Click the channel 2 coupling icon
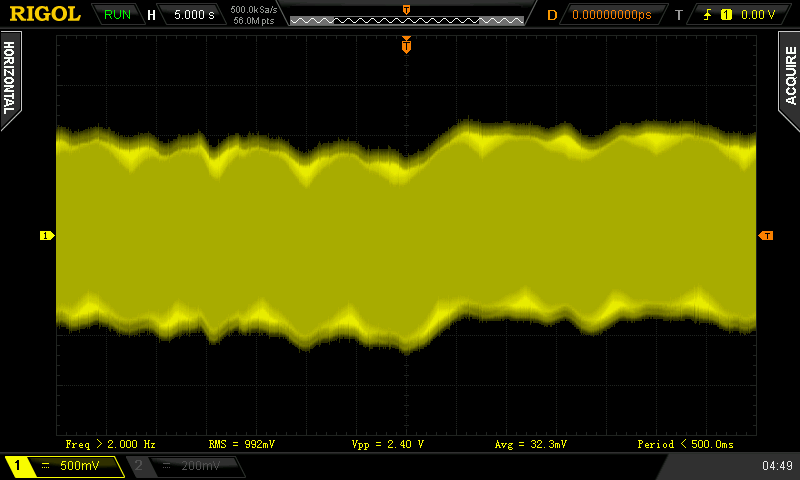800x480 pixels. pyautogui.click(x=166, y=466)
